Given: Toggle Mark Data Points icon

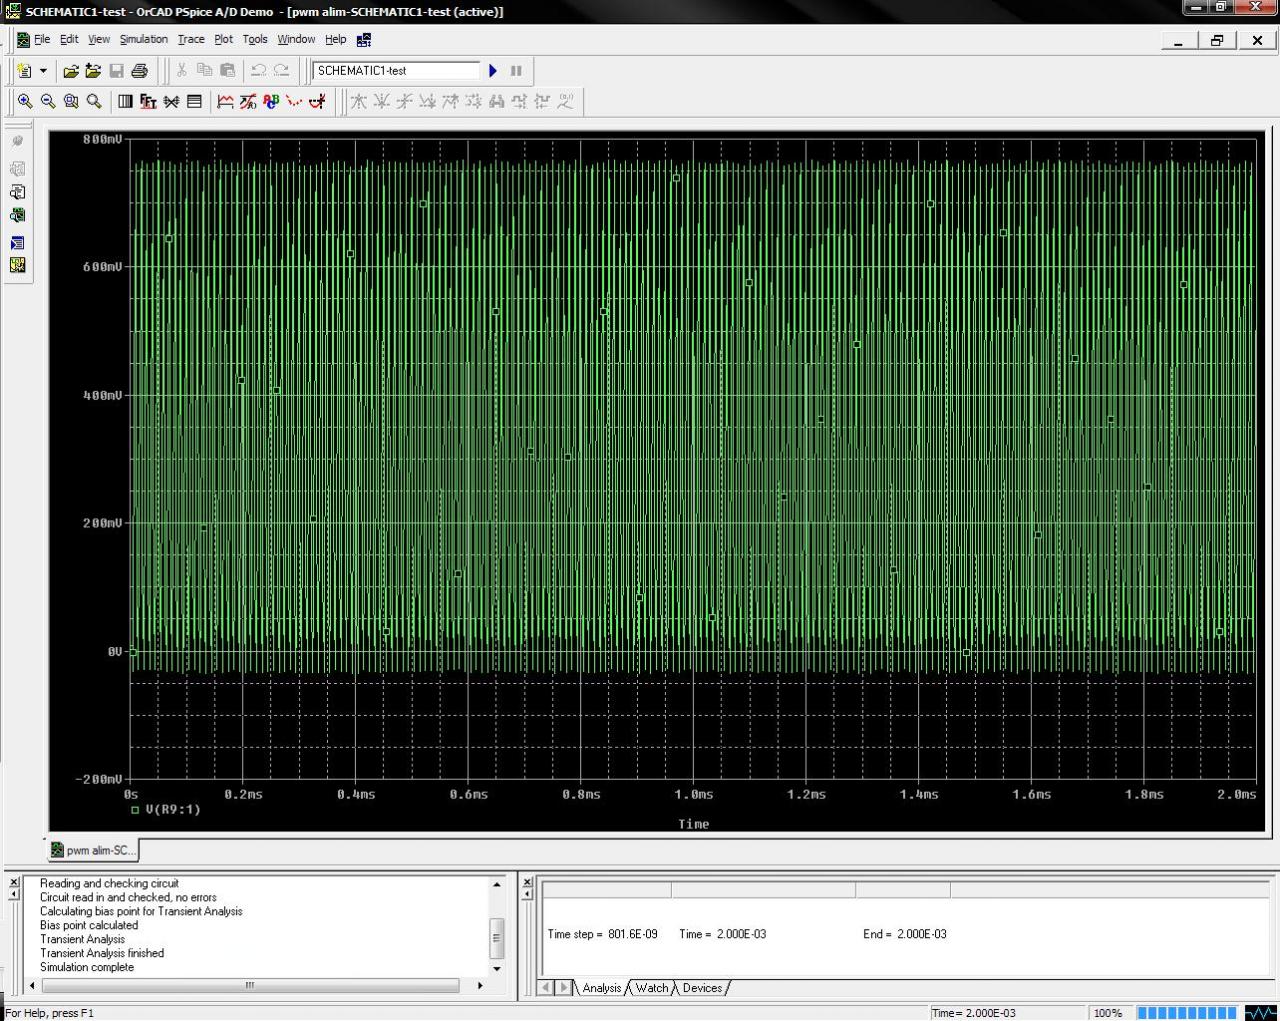Looking at the screenshot, I should [x=294, y=101].
